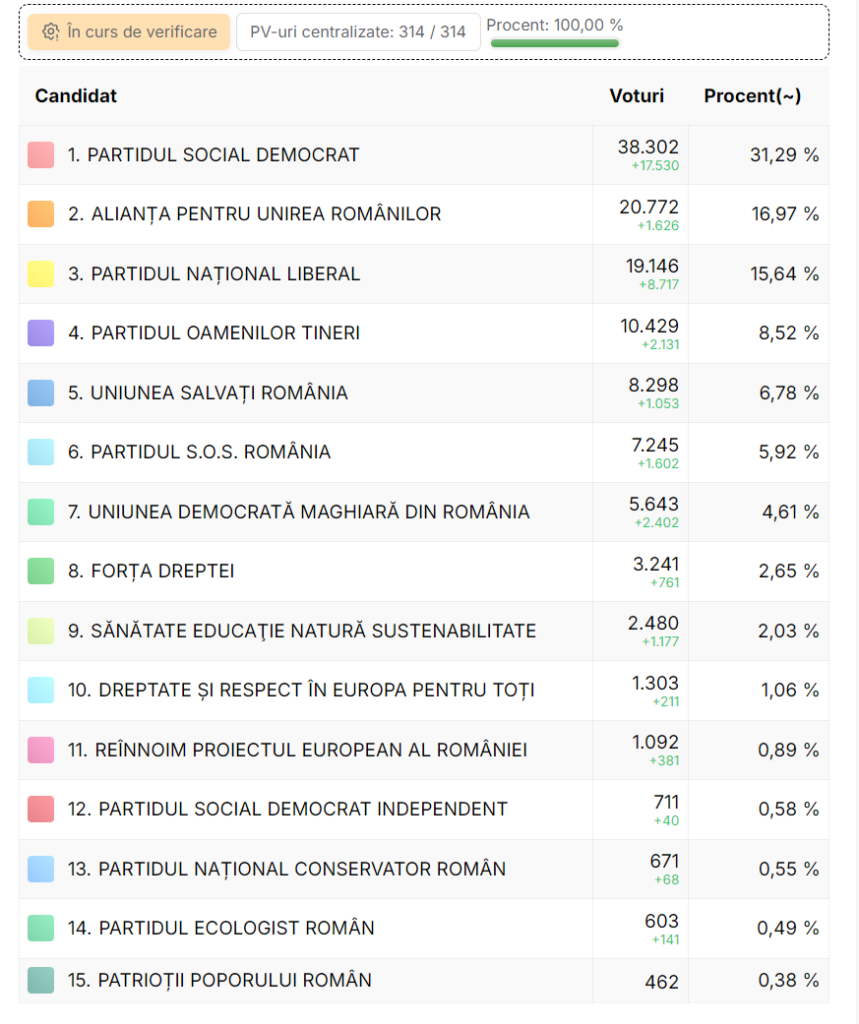Select the Partidul S.O.S. România row
Image resolution: width=859 pixels, height=1024 pixels.
[210, 452]
